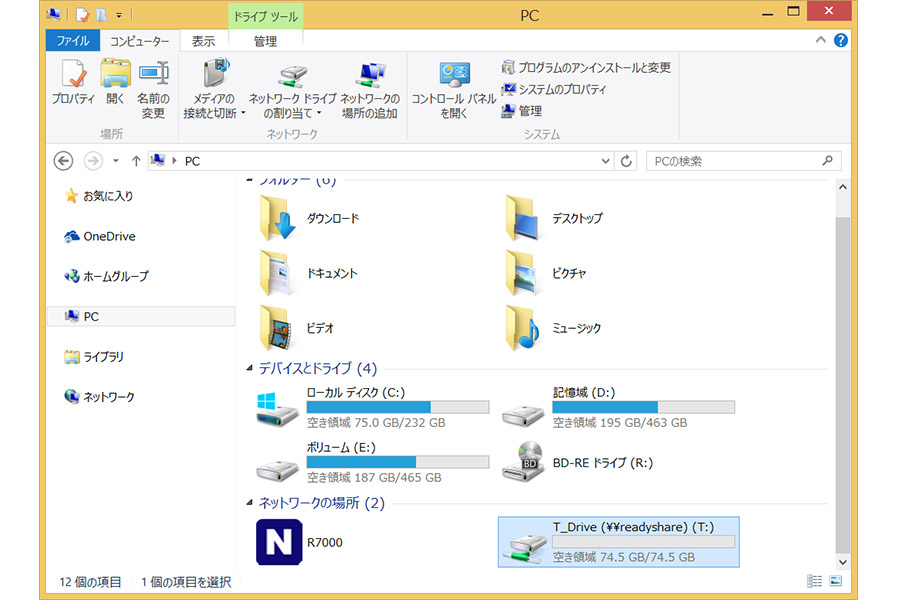Click the T_Drive (T:) capacity bar
The height and width of the screenshot is (600, 900).
[x=643, y=542]
